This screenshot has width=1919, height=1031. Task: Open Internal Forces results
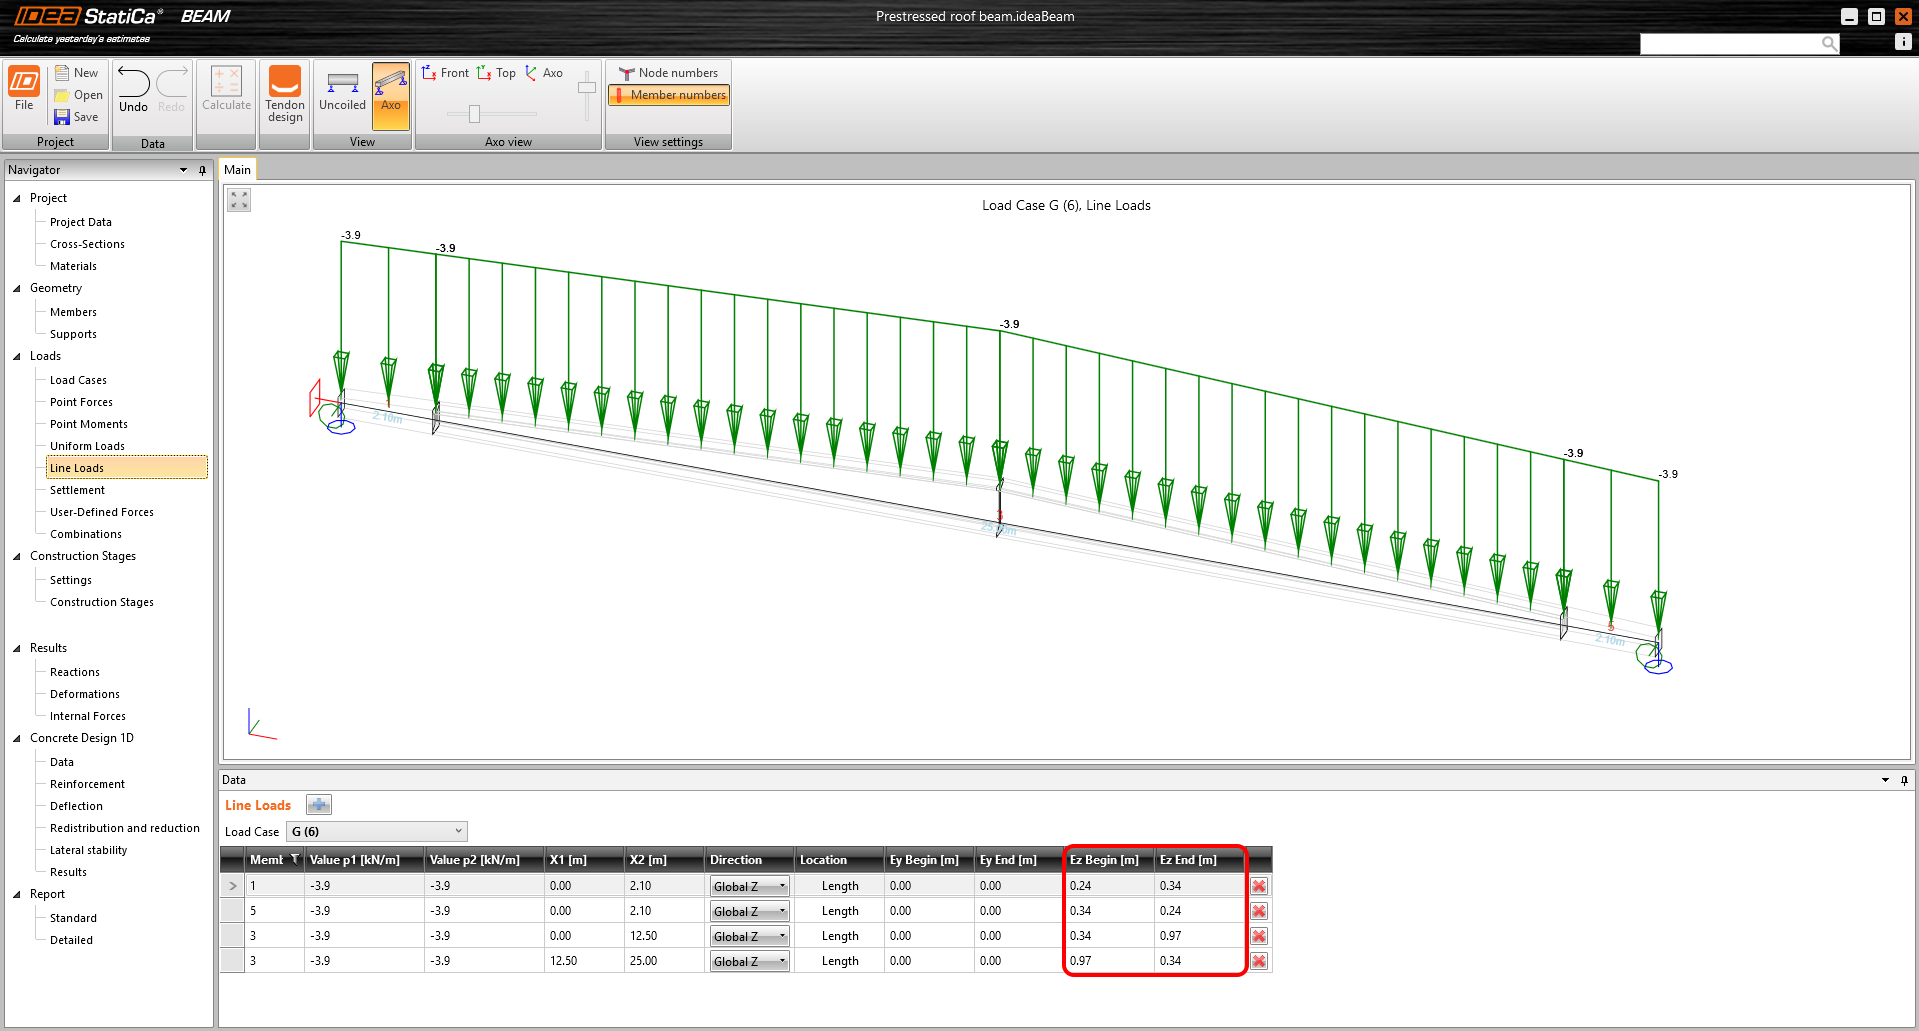click(88, 716)
